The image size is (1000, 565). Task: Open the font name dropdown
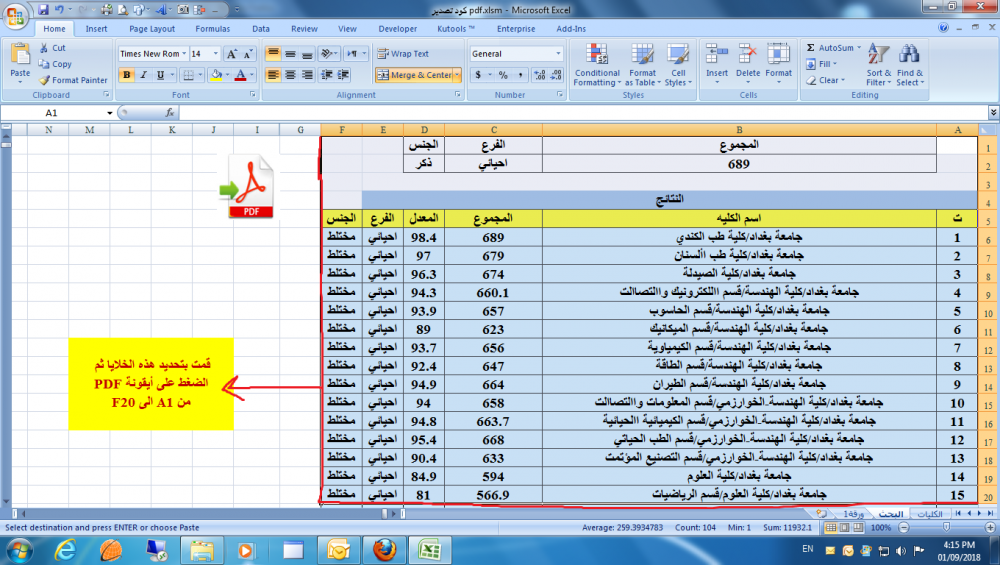pyautogui.click(x=184, y=54)
